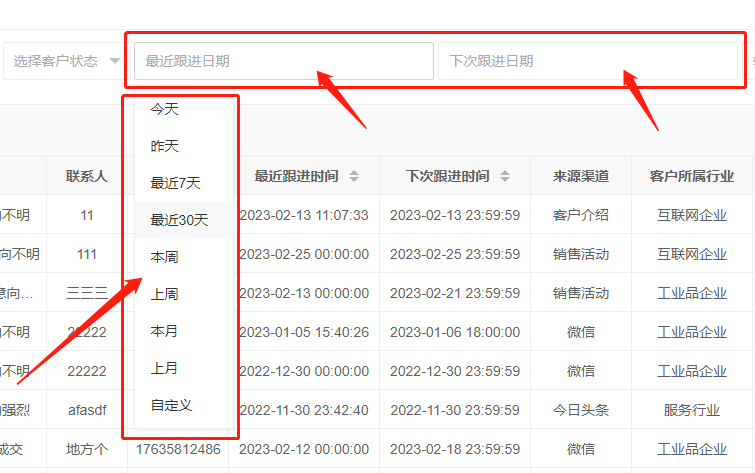755x473 pixels.
Task: Click phone number 17635812486
Action: (178, 449)
